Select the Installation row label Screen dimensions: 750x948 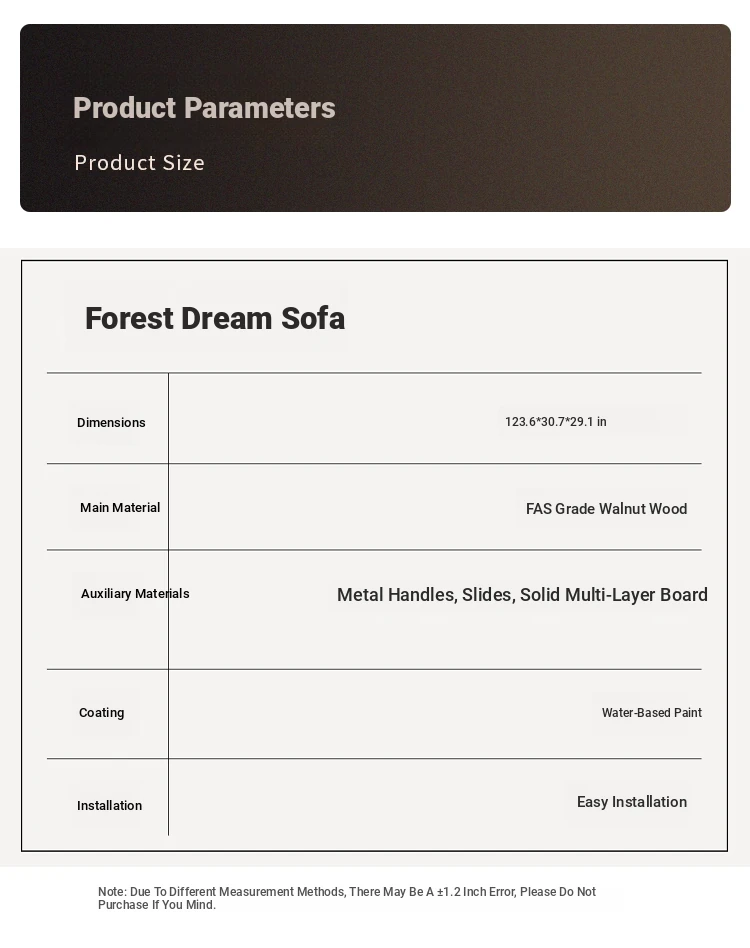109,806
